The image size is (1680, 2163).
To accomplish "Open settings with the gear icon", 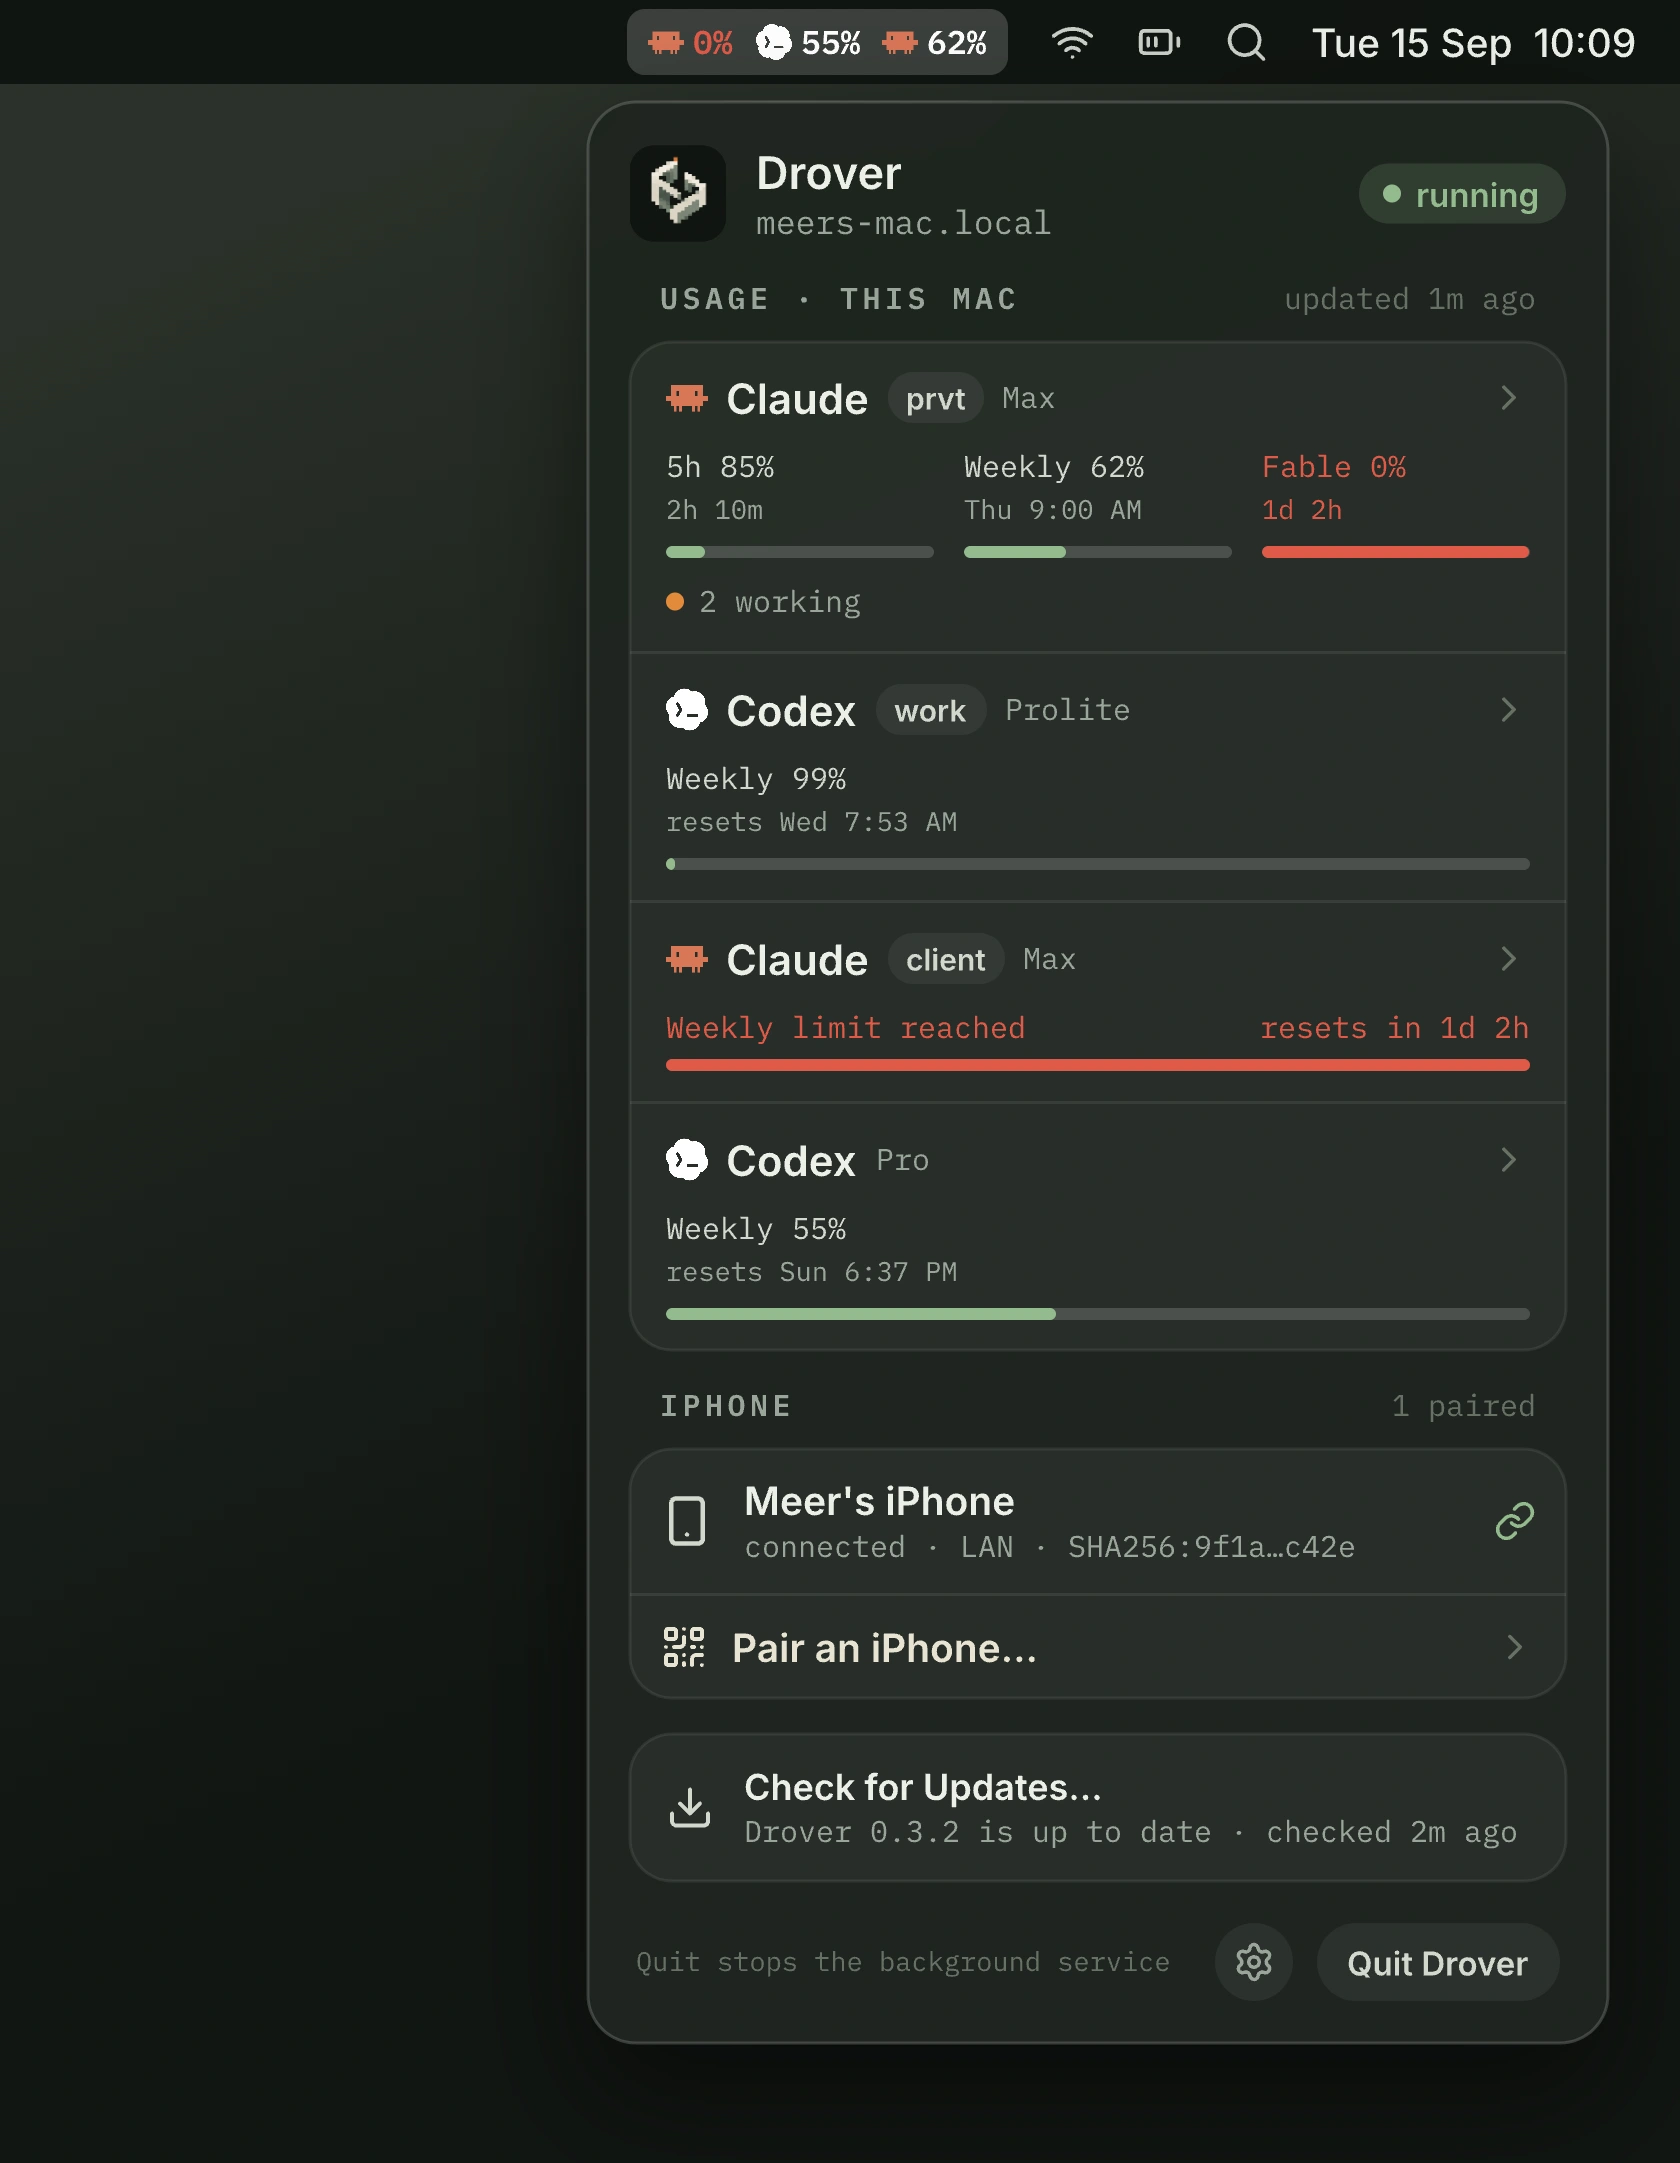I will click(x=1253, y=1962).
